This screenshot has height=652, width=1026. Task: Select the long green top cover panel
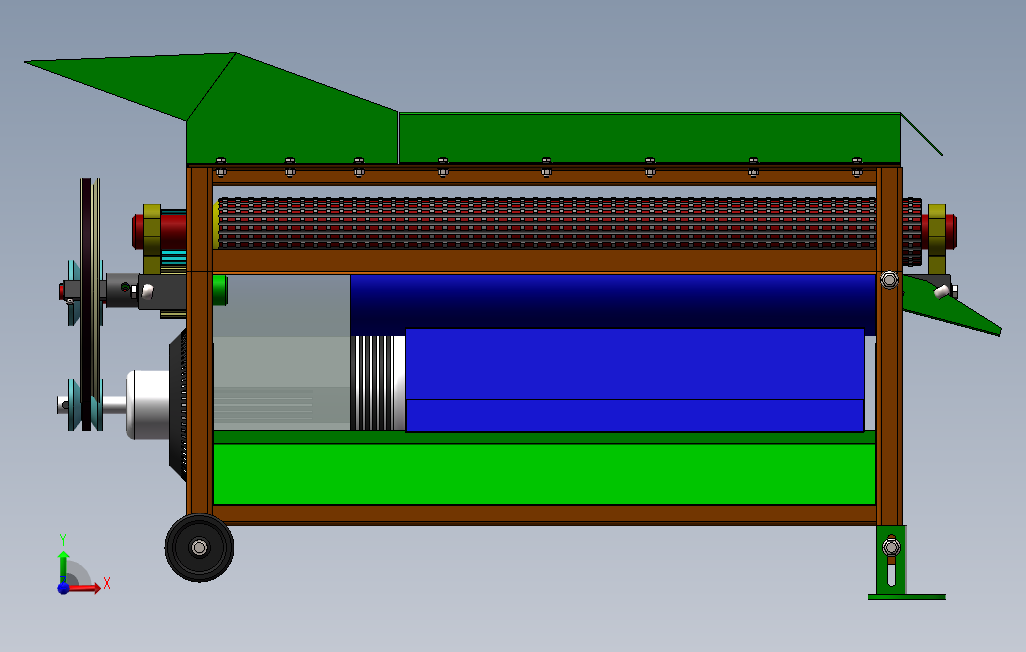(x=649, y=138)
